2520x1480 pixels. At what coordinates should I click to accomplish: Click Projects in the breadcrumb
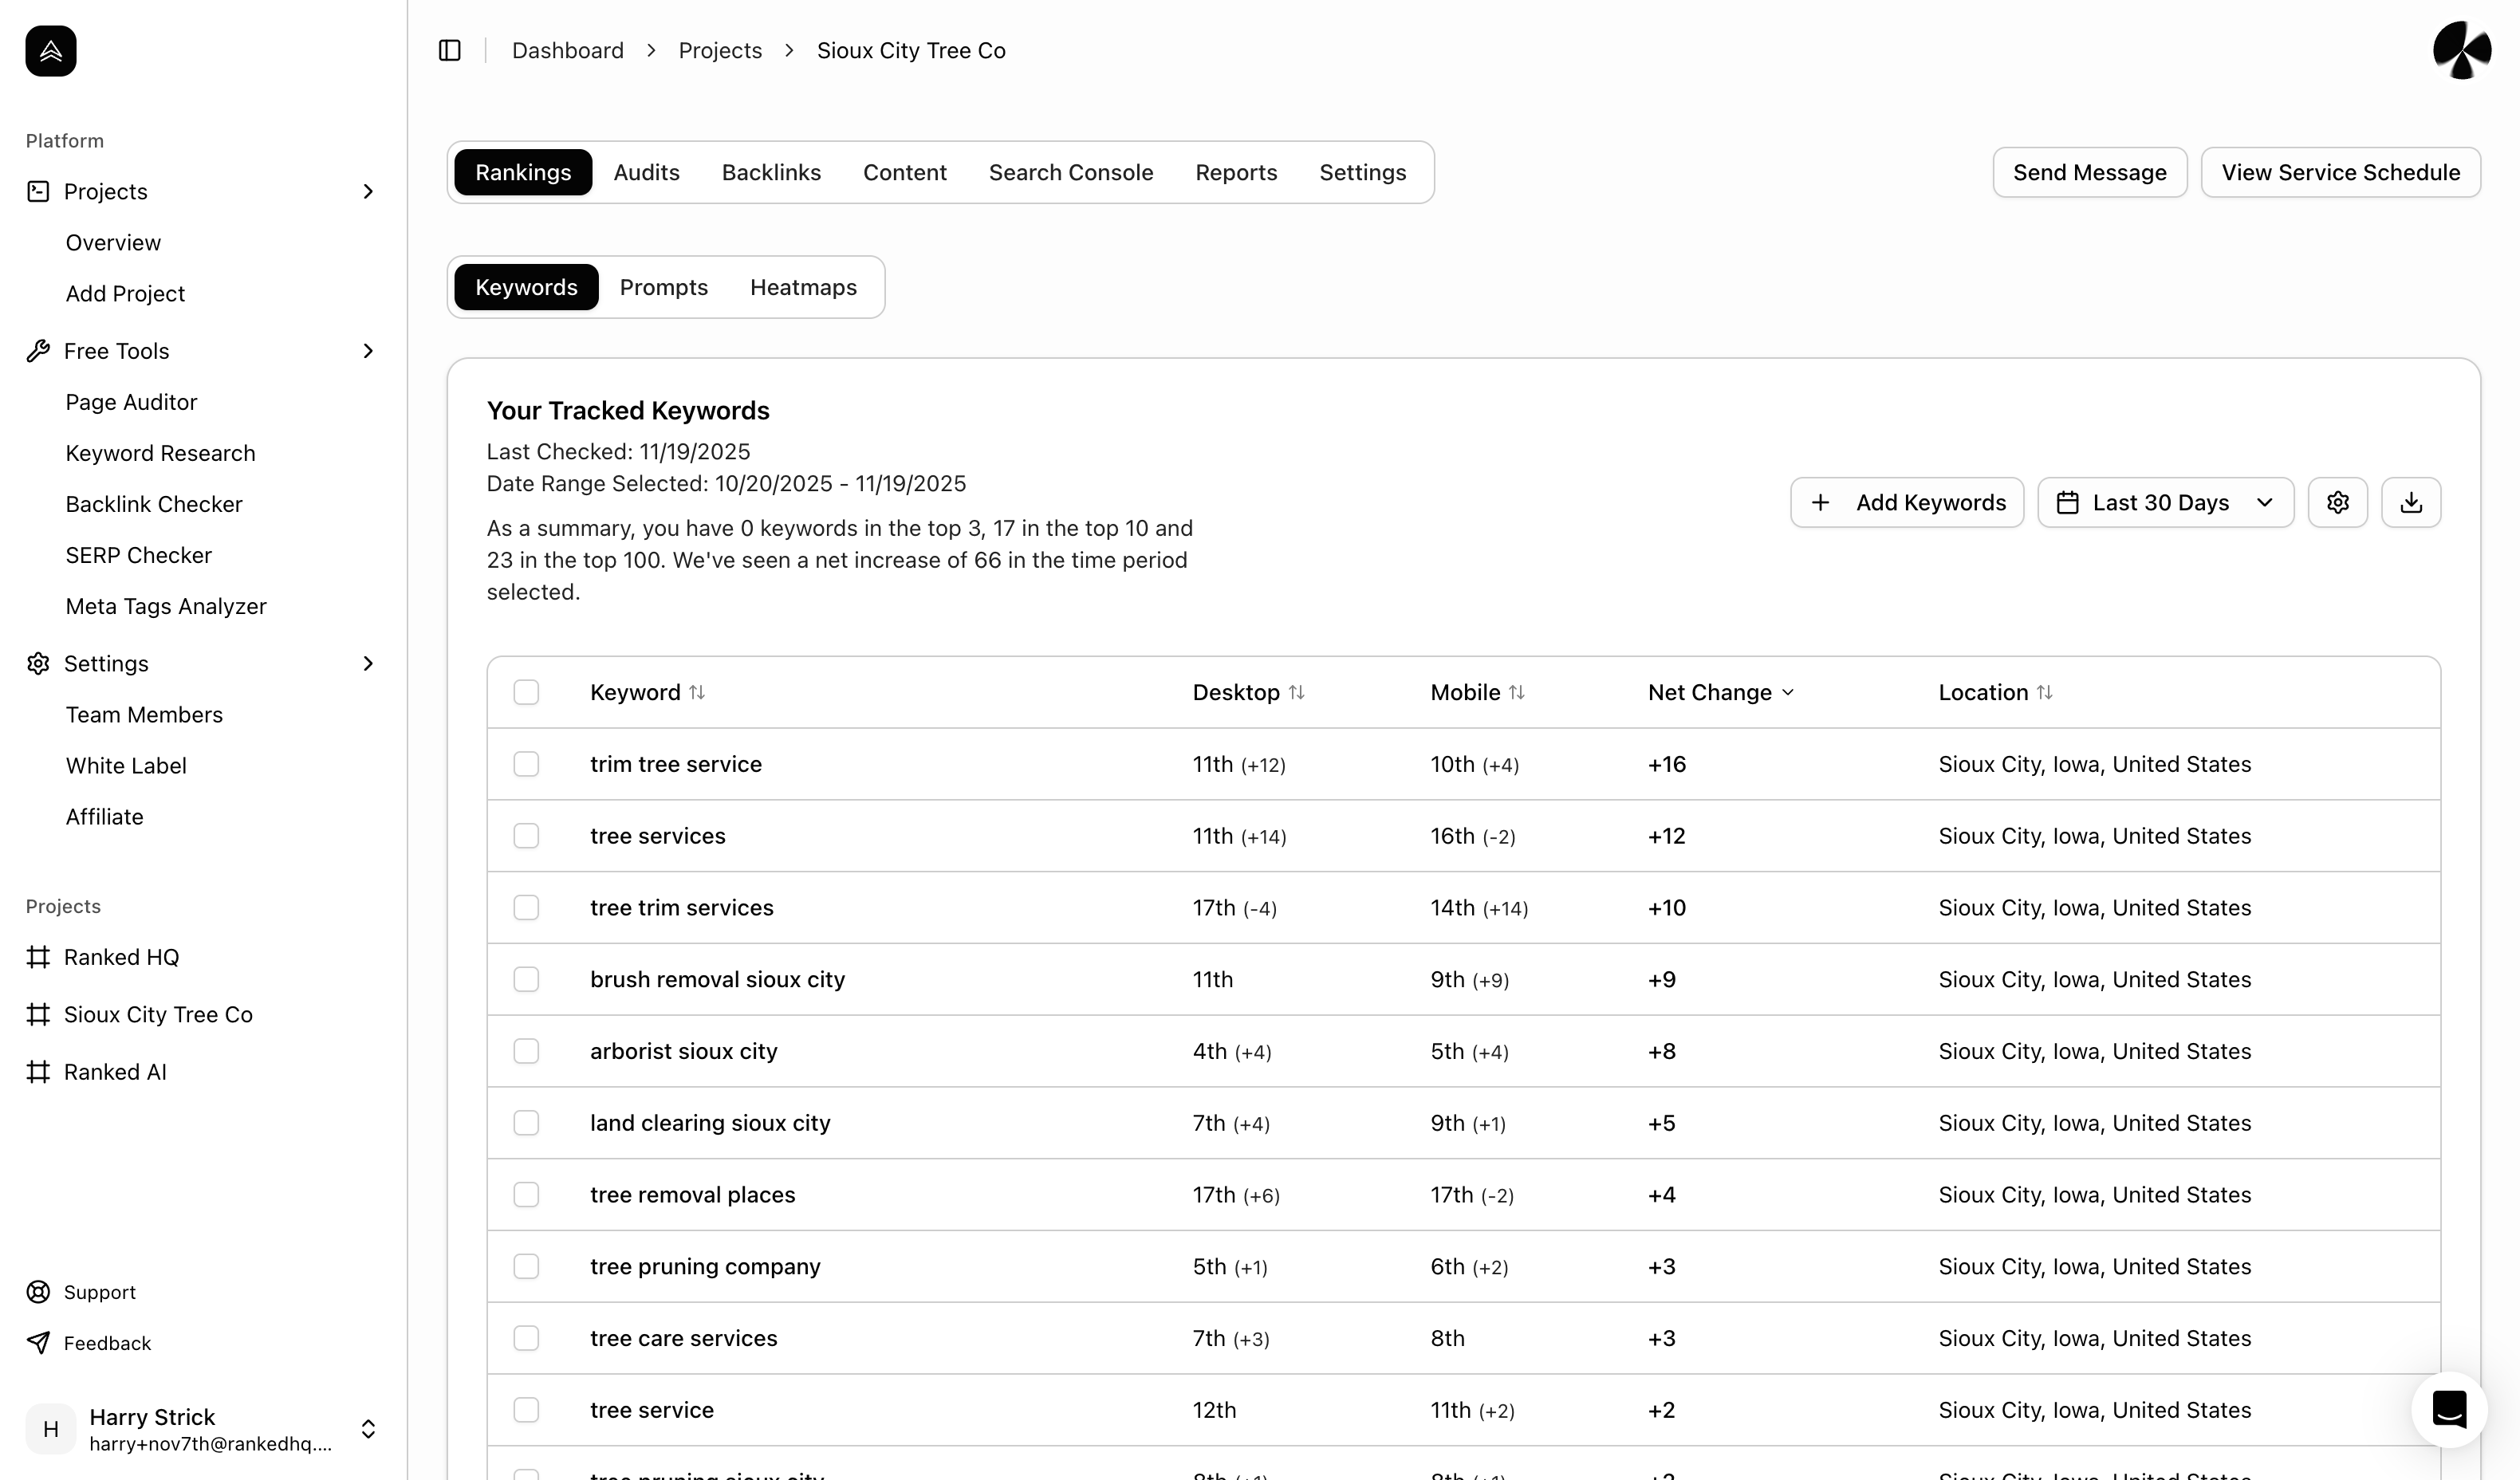(720, 50)
